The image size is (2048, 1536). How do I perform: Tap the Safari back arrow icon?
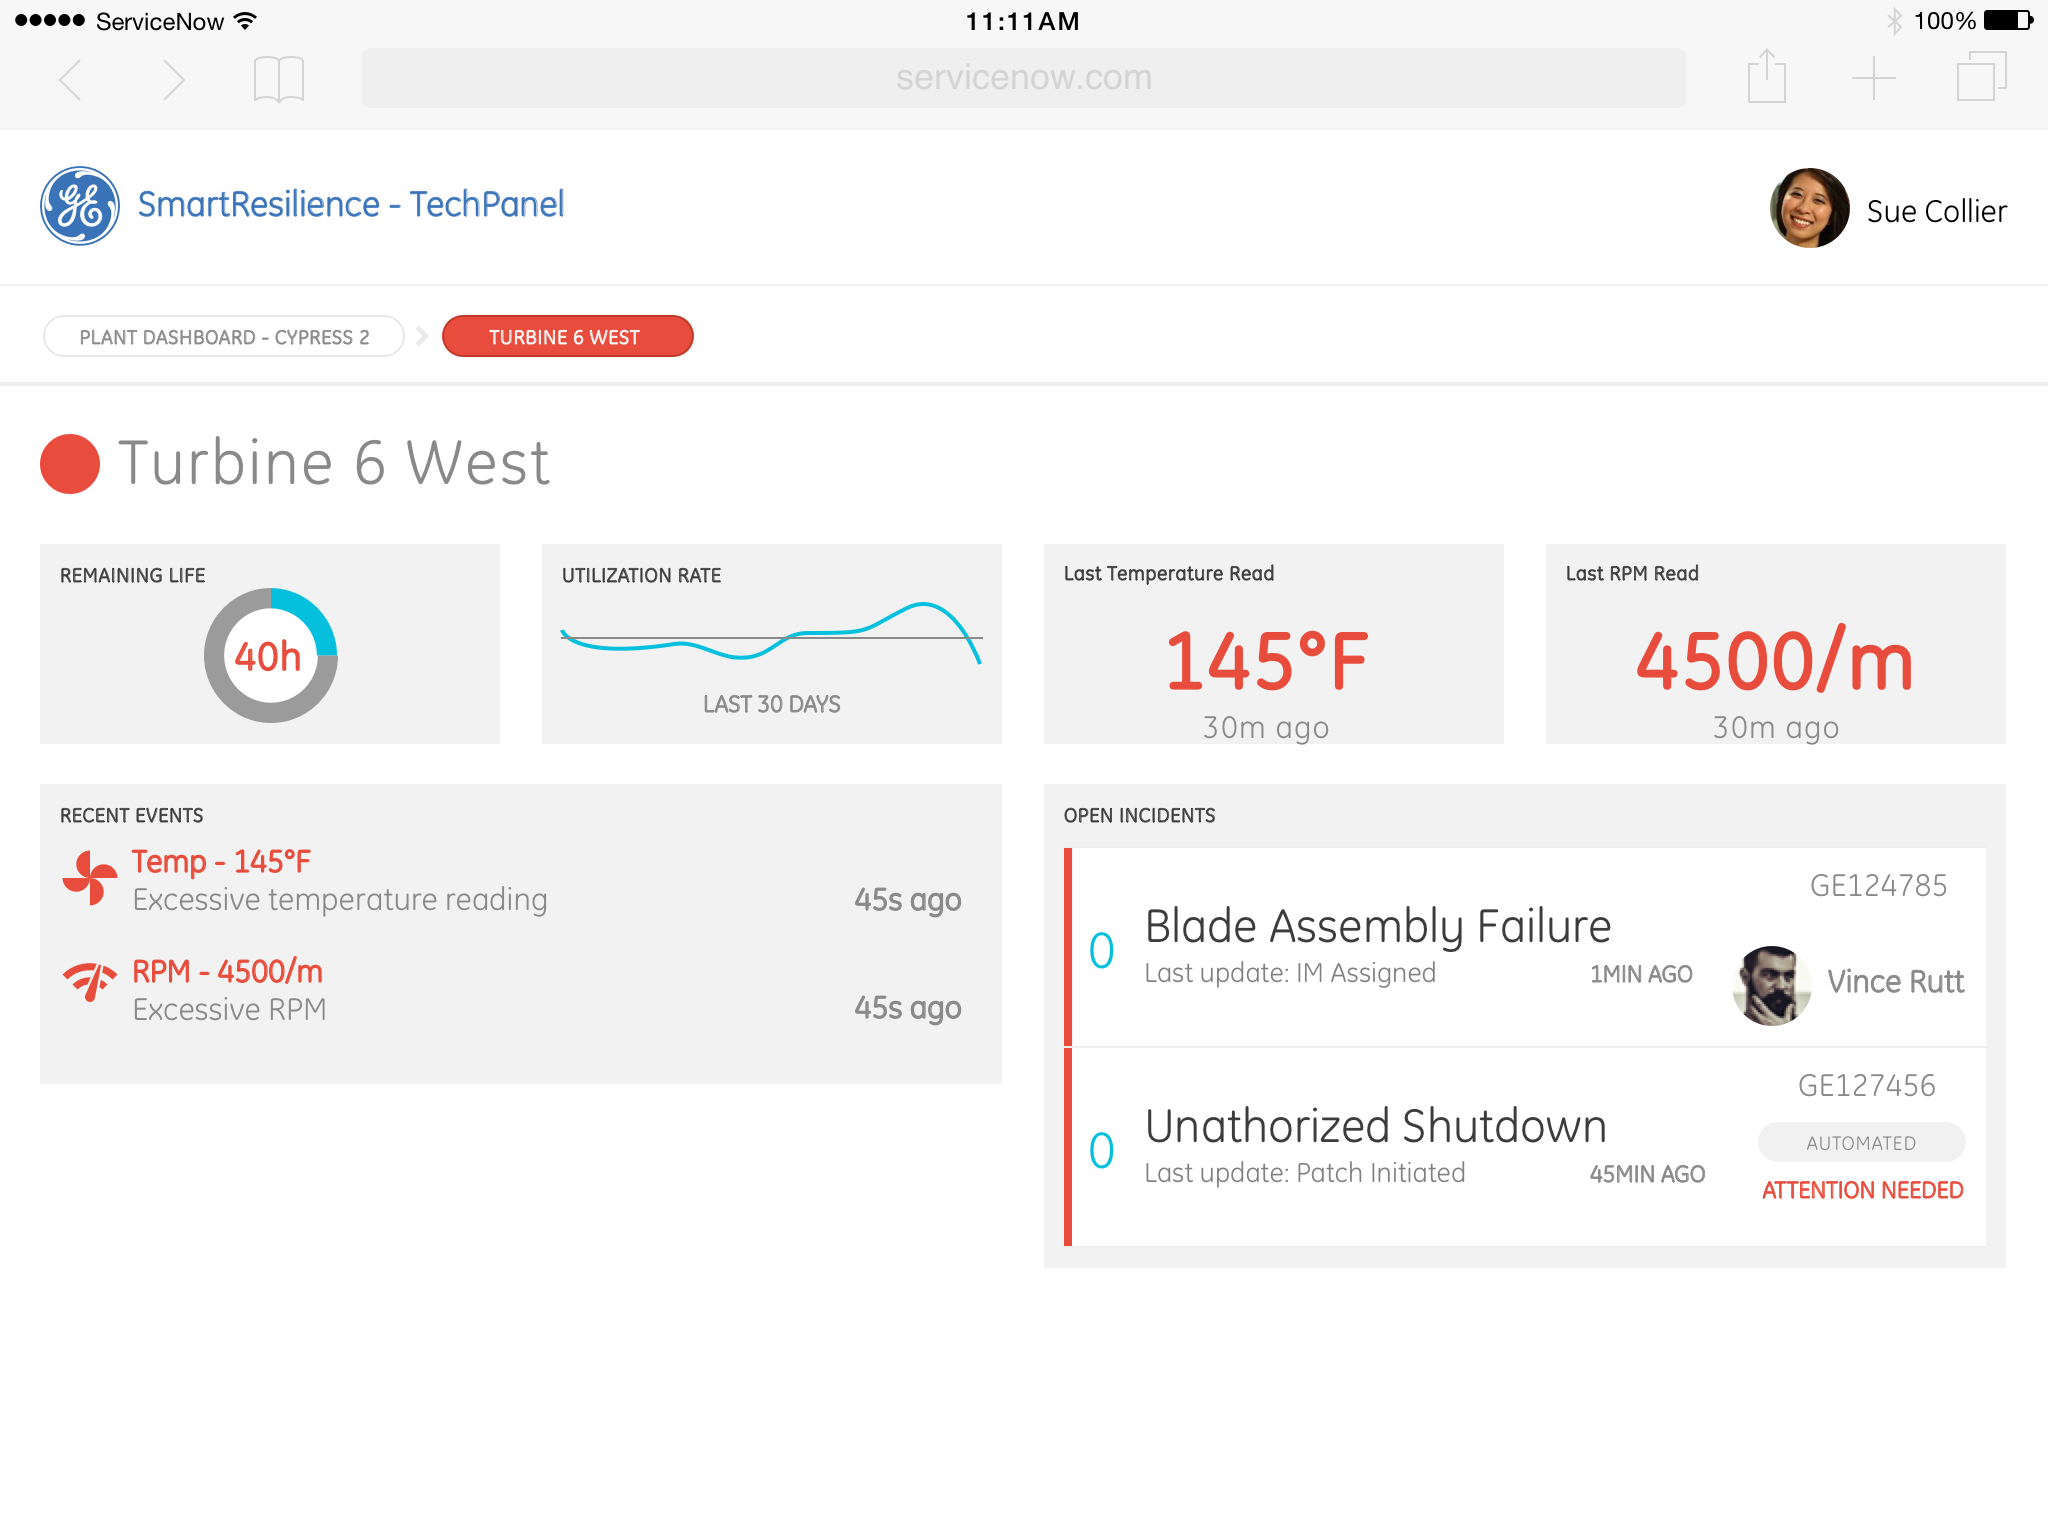(70, 79)
